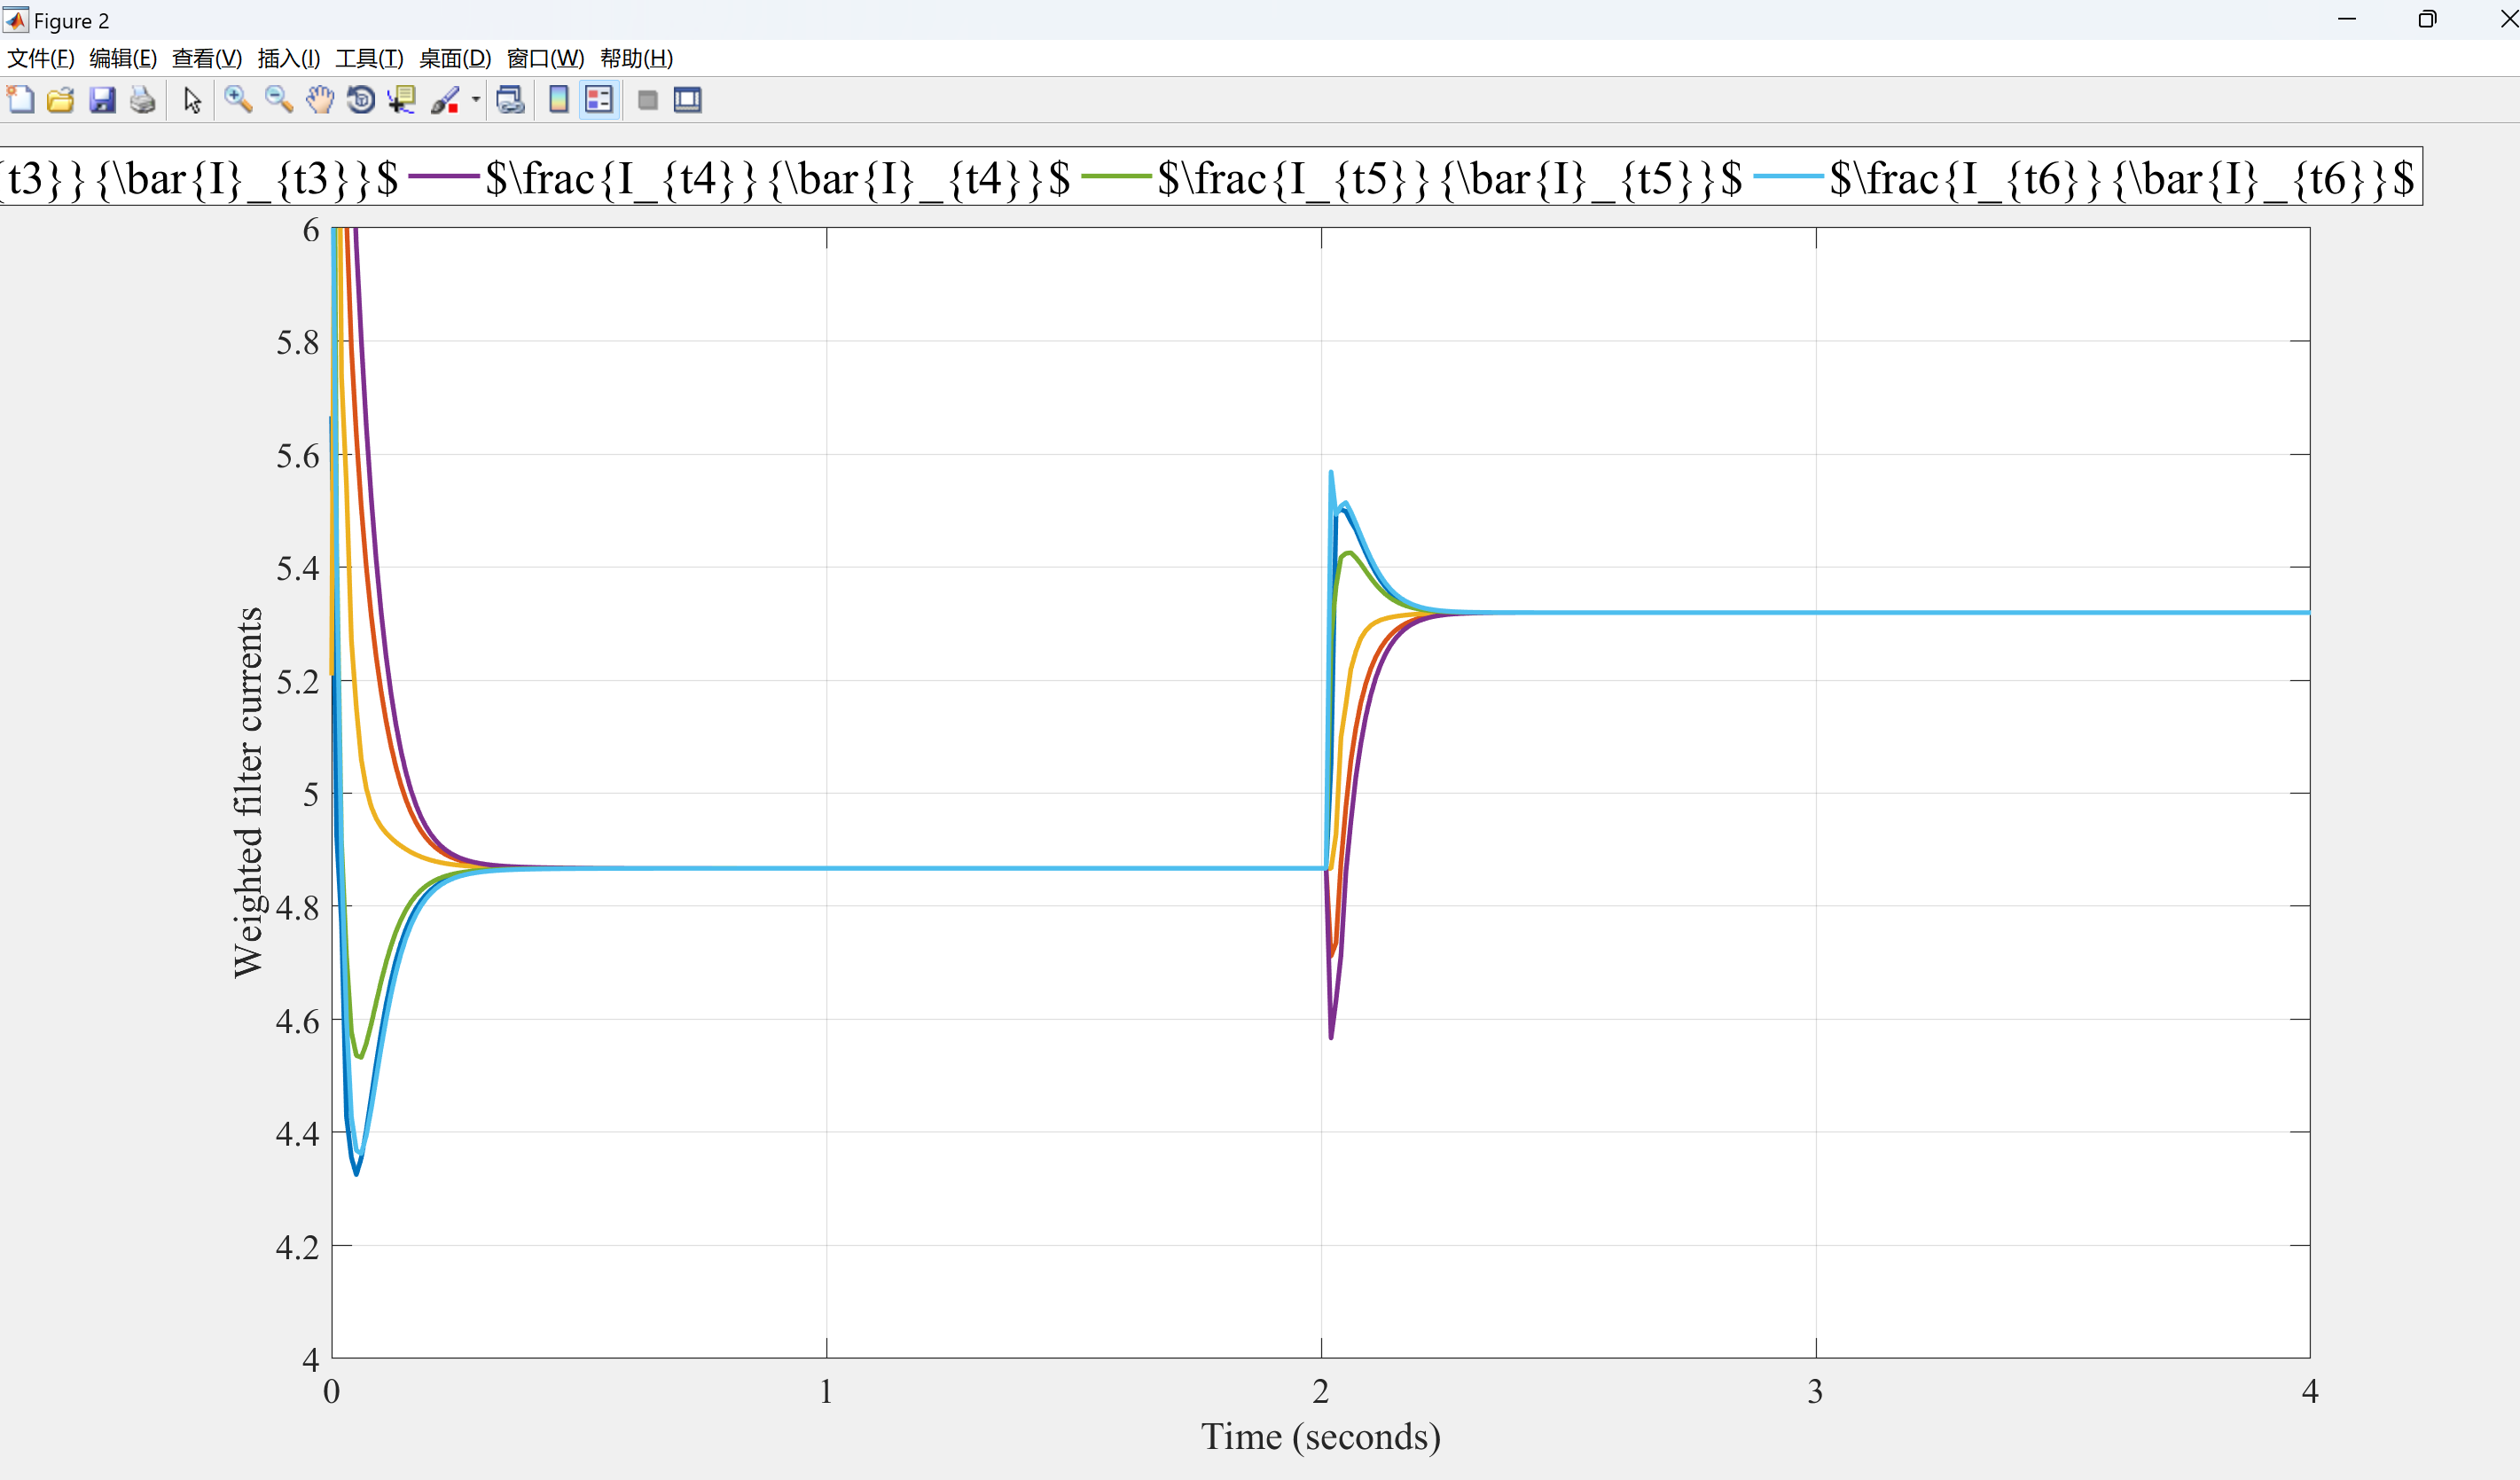The image size is (2520, 1480).
Task: Open the 编辑(E) menu
Action: [123, 58]
